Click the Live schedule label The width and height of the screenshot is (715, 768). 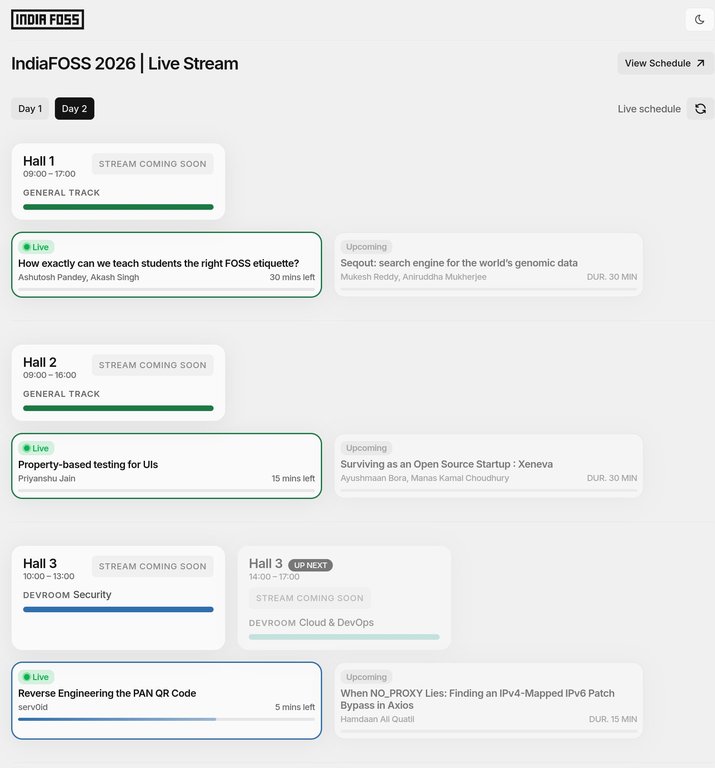(x=649, y=109)
